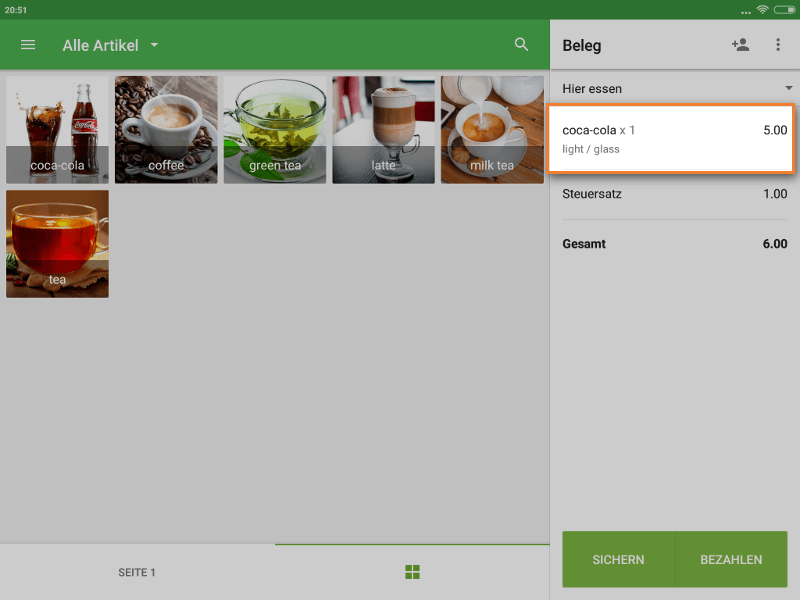The image size is (800, 600).
Task: Select the Steuersatz 1.00 row
Action: tap(674, 194)
